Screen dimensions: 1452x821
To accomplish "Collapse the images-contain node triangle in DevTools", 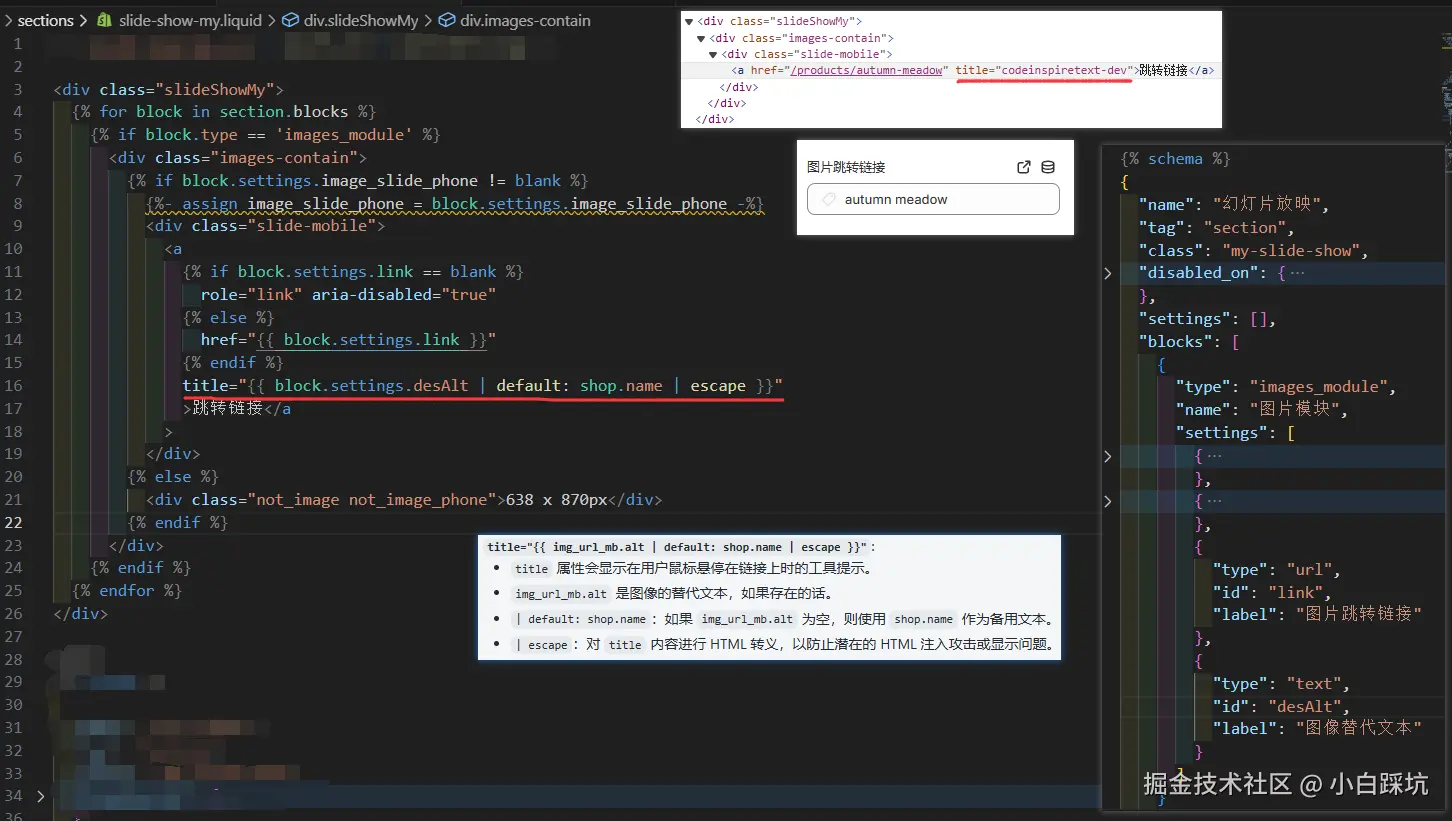I will 701,38.
